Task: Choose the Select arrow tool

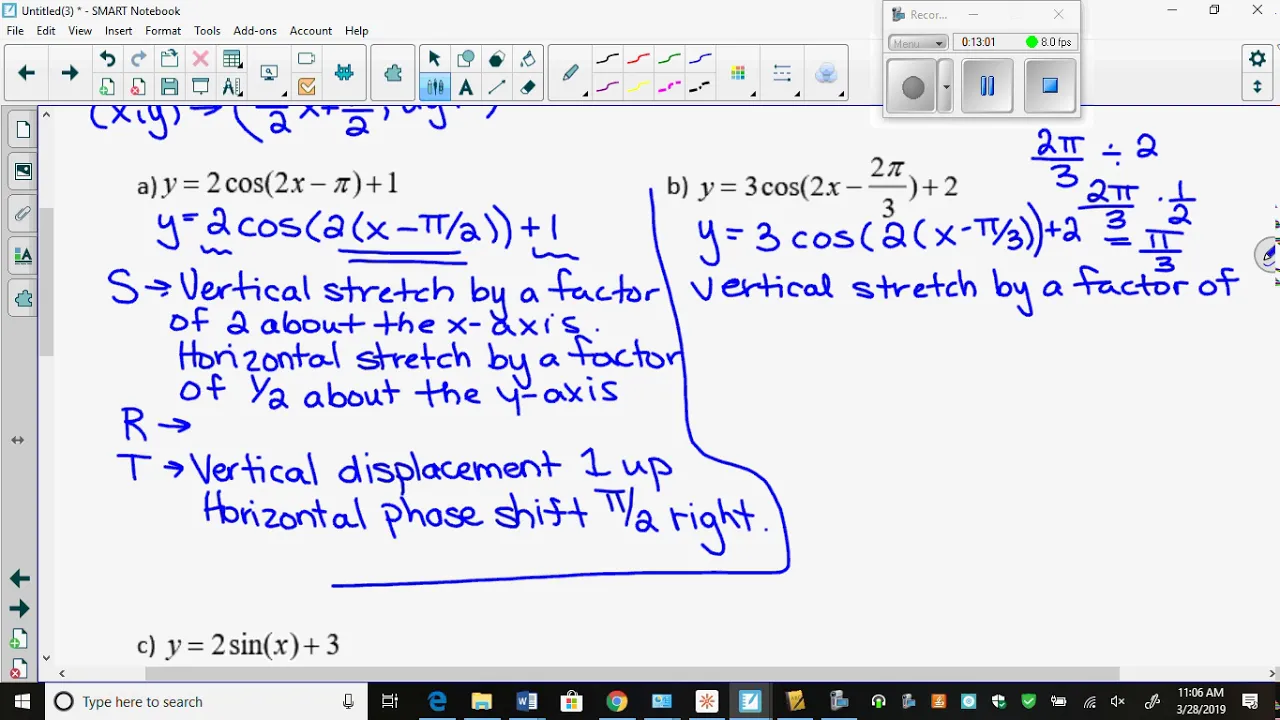Action: [x=434, y=59]
